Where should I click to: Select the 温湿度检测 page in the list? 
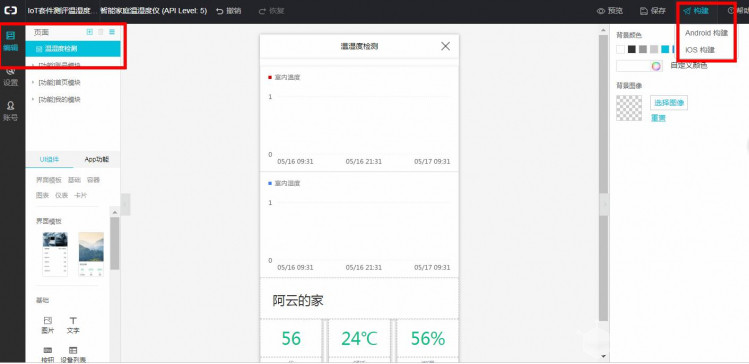click(73, 49)
